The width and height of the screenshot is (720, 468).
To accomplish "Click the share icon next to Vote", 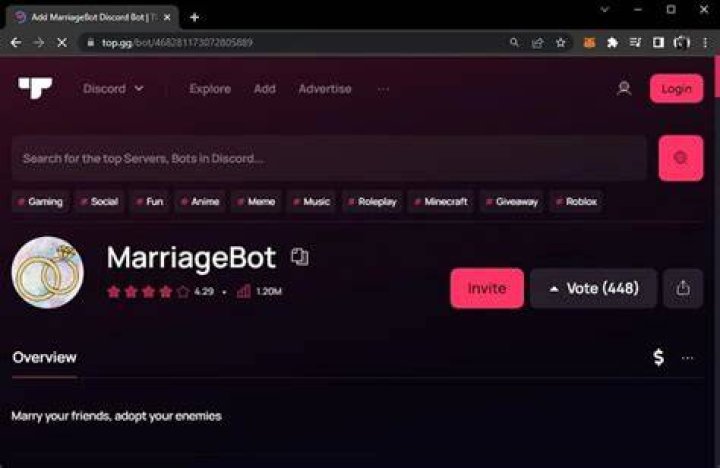I will click(x=683, y=288).
